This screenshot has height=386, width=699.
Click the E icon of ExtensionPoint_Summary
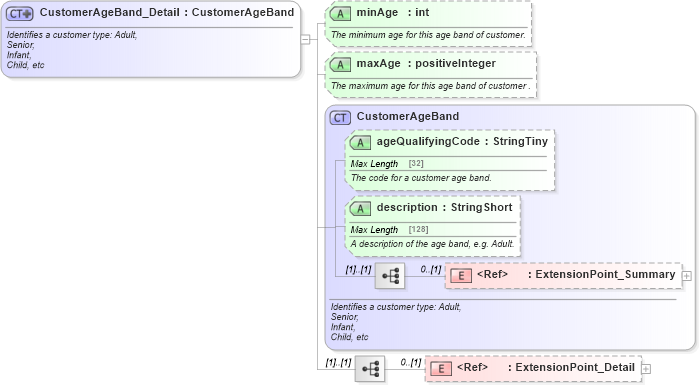pos(461,276)
